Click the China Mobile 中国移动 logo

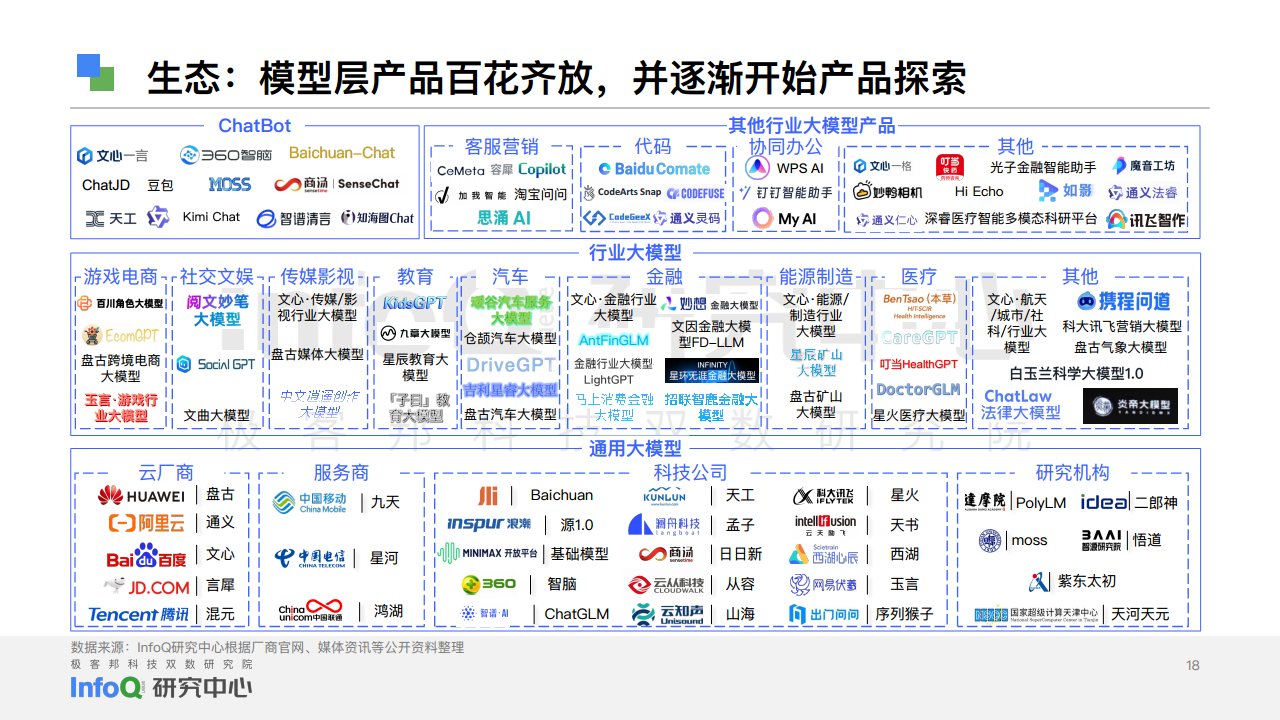pos(309,502)
